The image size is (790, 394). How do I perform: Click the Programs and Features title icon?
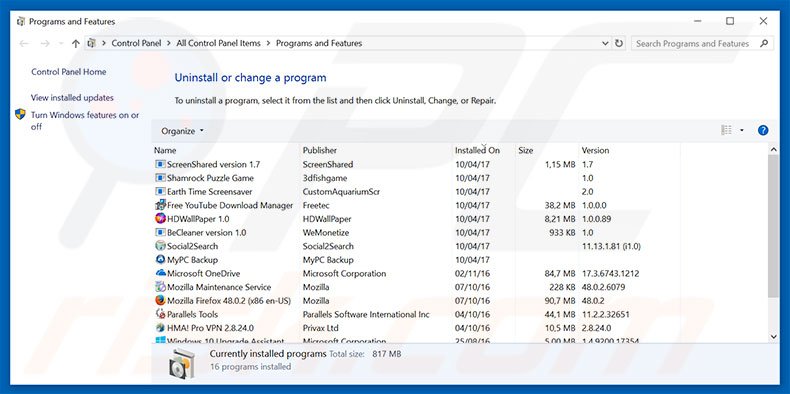pos(21,22)
